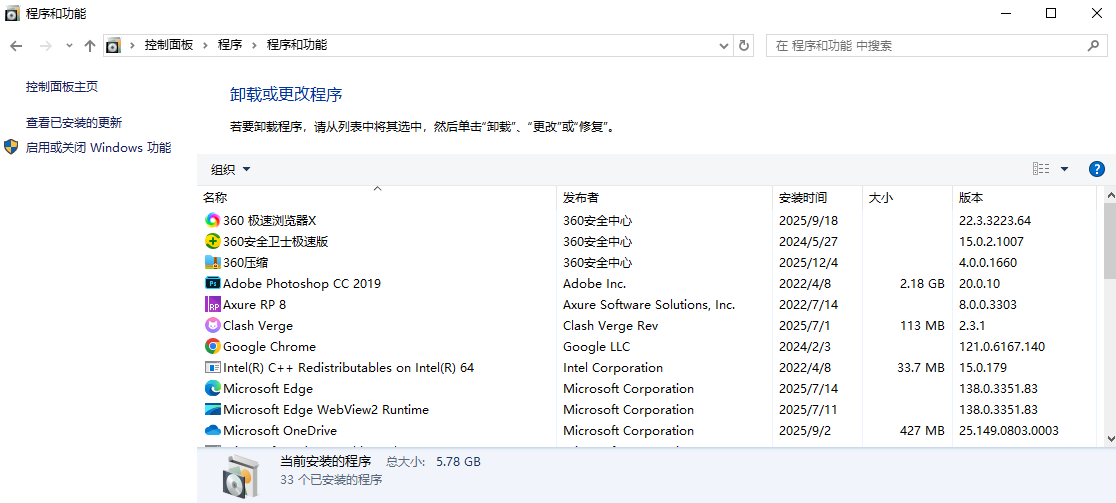Open 启用或关闭 Windows 功能 link
Viewport: 1116px width, 503px height.
(x=98, y=148)
